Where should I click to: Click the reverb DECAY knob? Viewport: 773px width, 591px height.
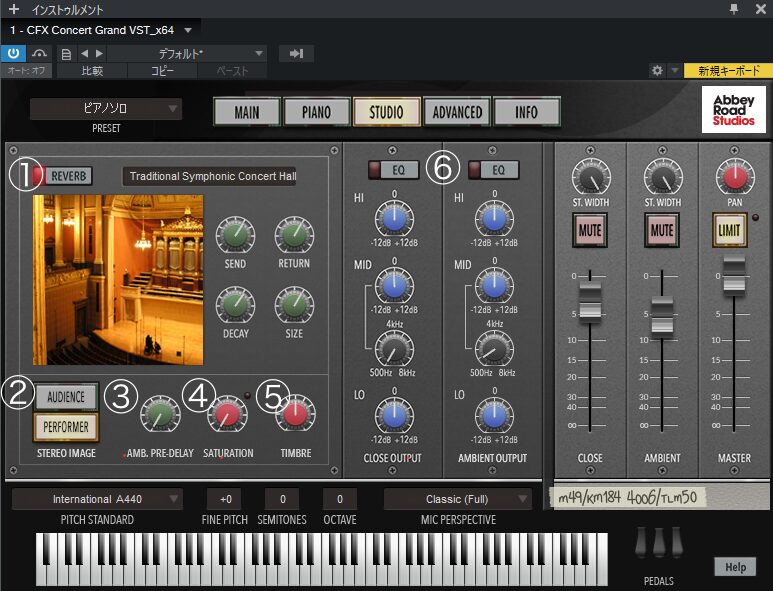[x=236, y=305]
